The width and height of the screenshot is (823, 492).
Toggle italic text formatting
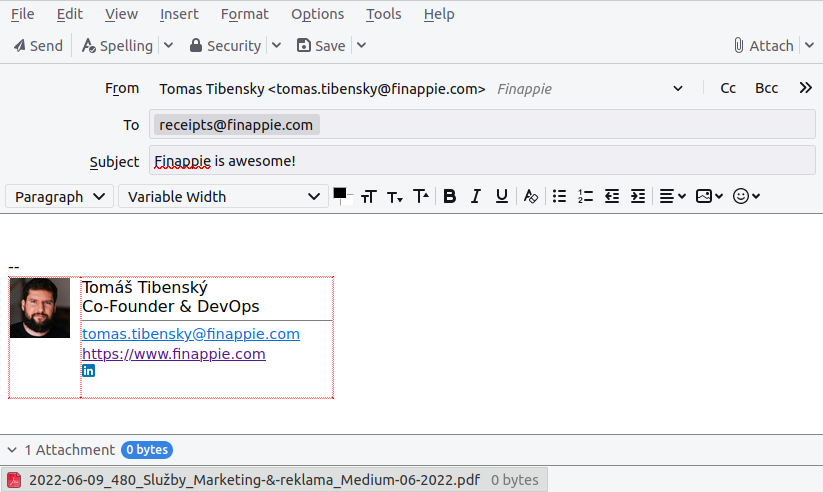[476, 197]
